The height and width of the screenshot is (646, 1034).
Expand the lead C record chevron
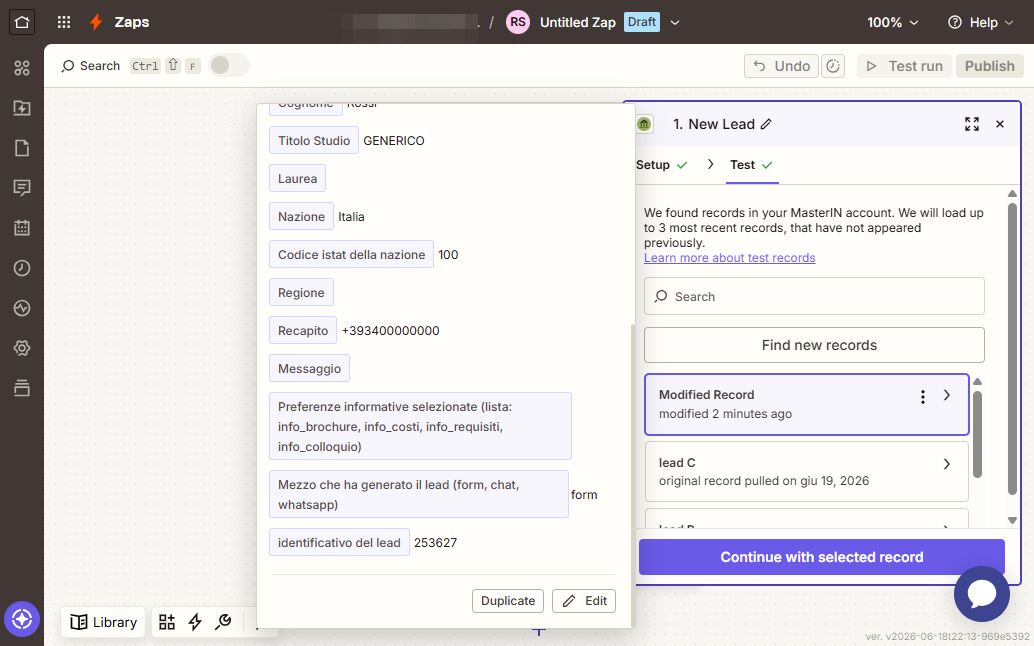tap(947, 464)
